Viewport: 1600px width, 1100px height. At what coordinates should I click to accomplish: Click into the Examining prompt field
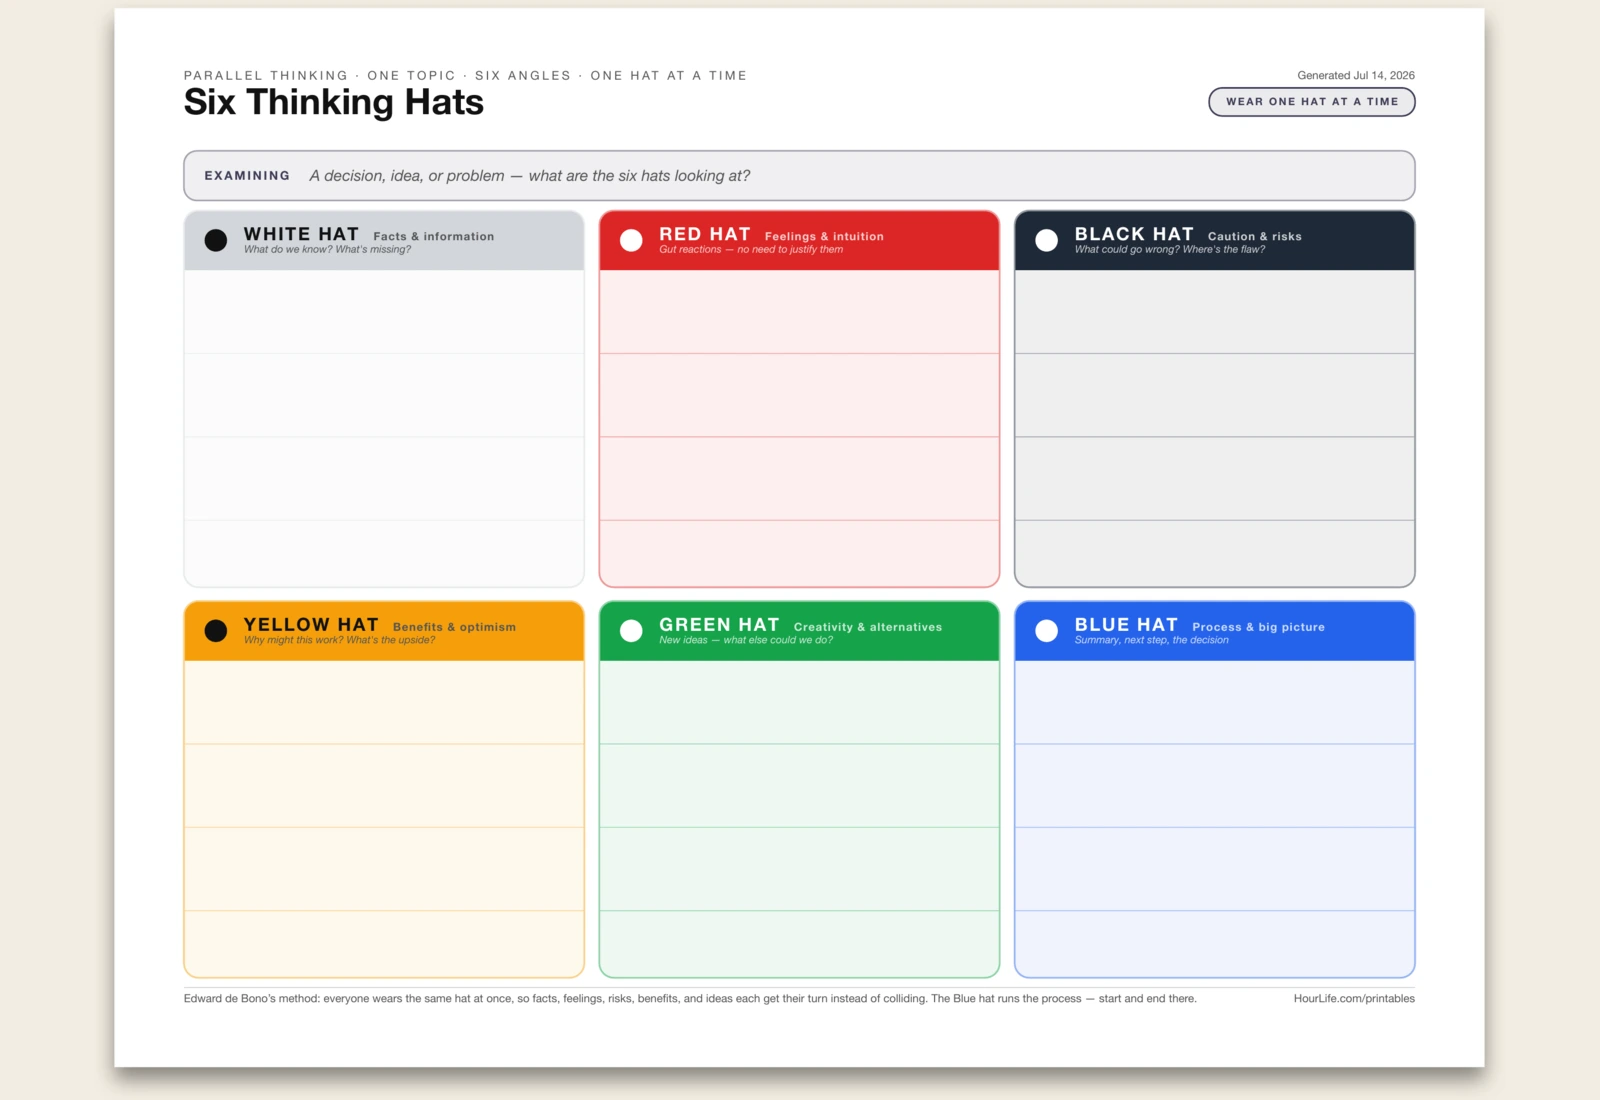tap(799, 176)
